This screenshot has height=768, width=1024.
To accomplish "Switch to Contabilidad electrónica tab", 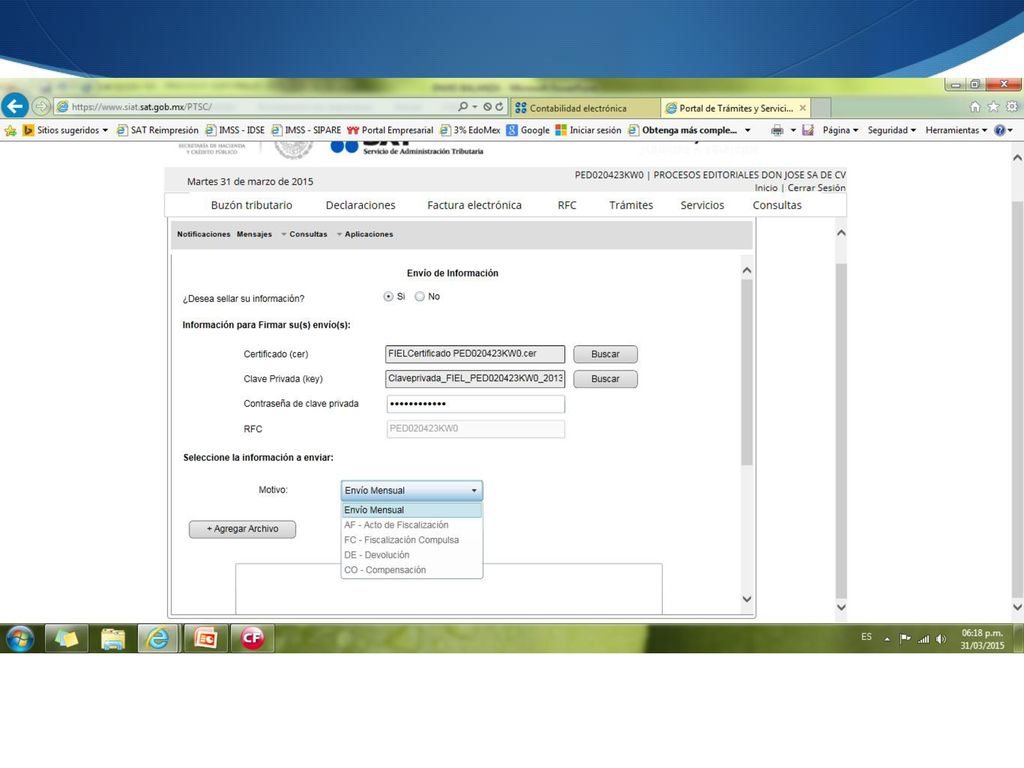I will [585, 108].
